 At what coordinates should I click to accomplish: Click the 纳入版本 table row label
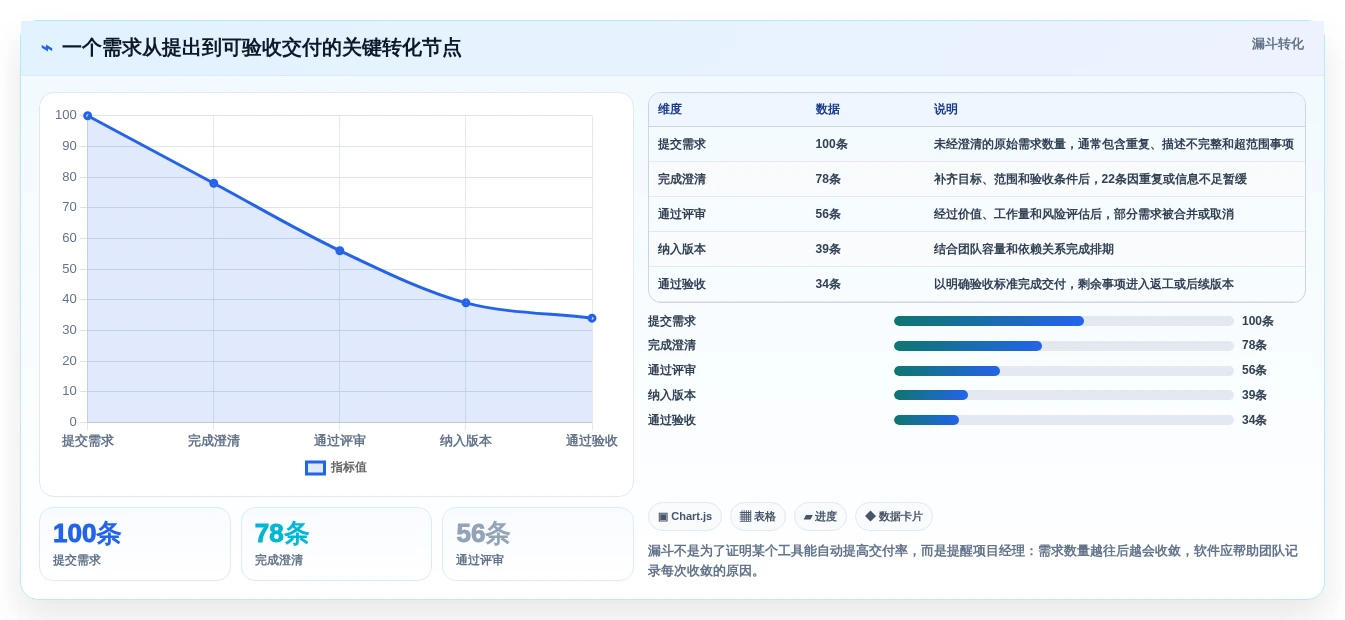point(682,249)
